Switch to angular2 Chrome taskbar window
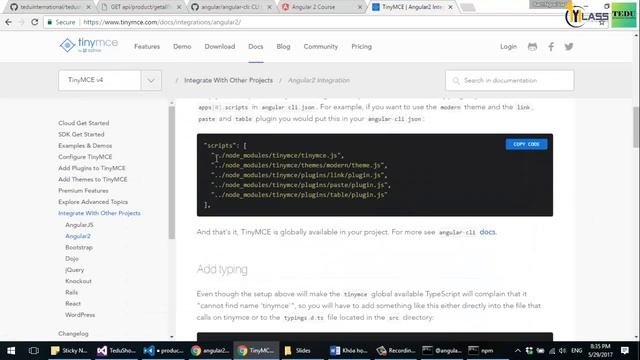This screenshot has width=640, height=360. tap(210, 351)
